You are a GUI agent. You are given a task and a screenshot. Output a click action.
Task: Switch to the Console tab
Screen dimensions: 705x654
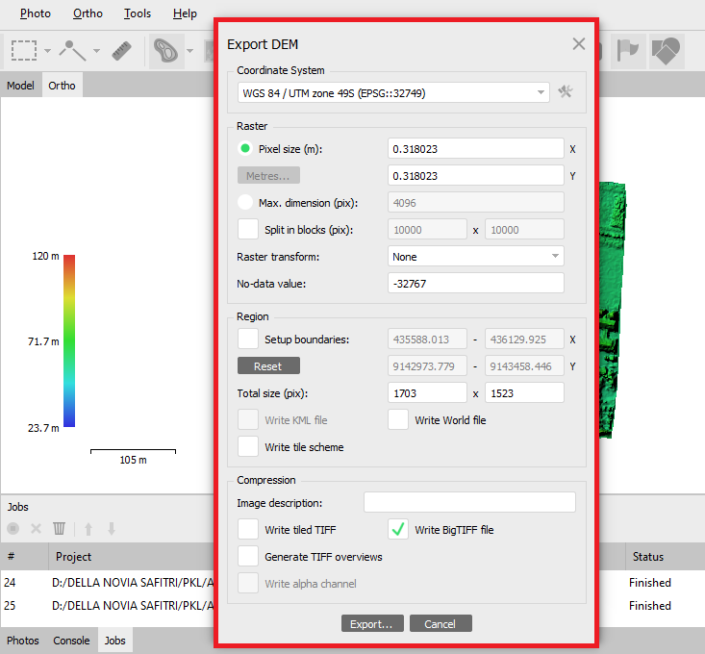click(x=71, y=640)
